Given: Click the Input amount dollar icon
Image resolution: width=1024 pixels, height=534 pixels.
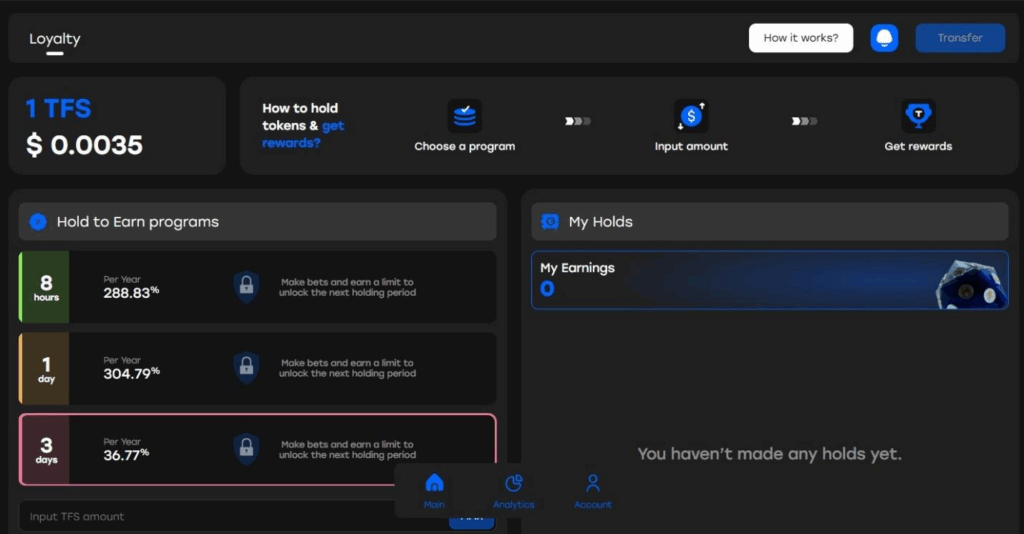Looking at the screenshot, I should click(691, 116).
